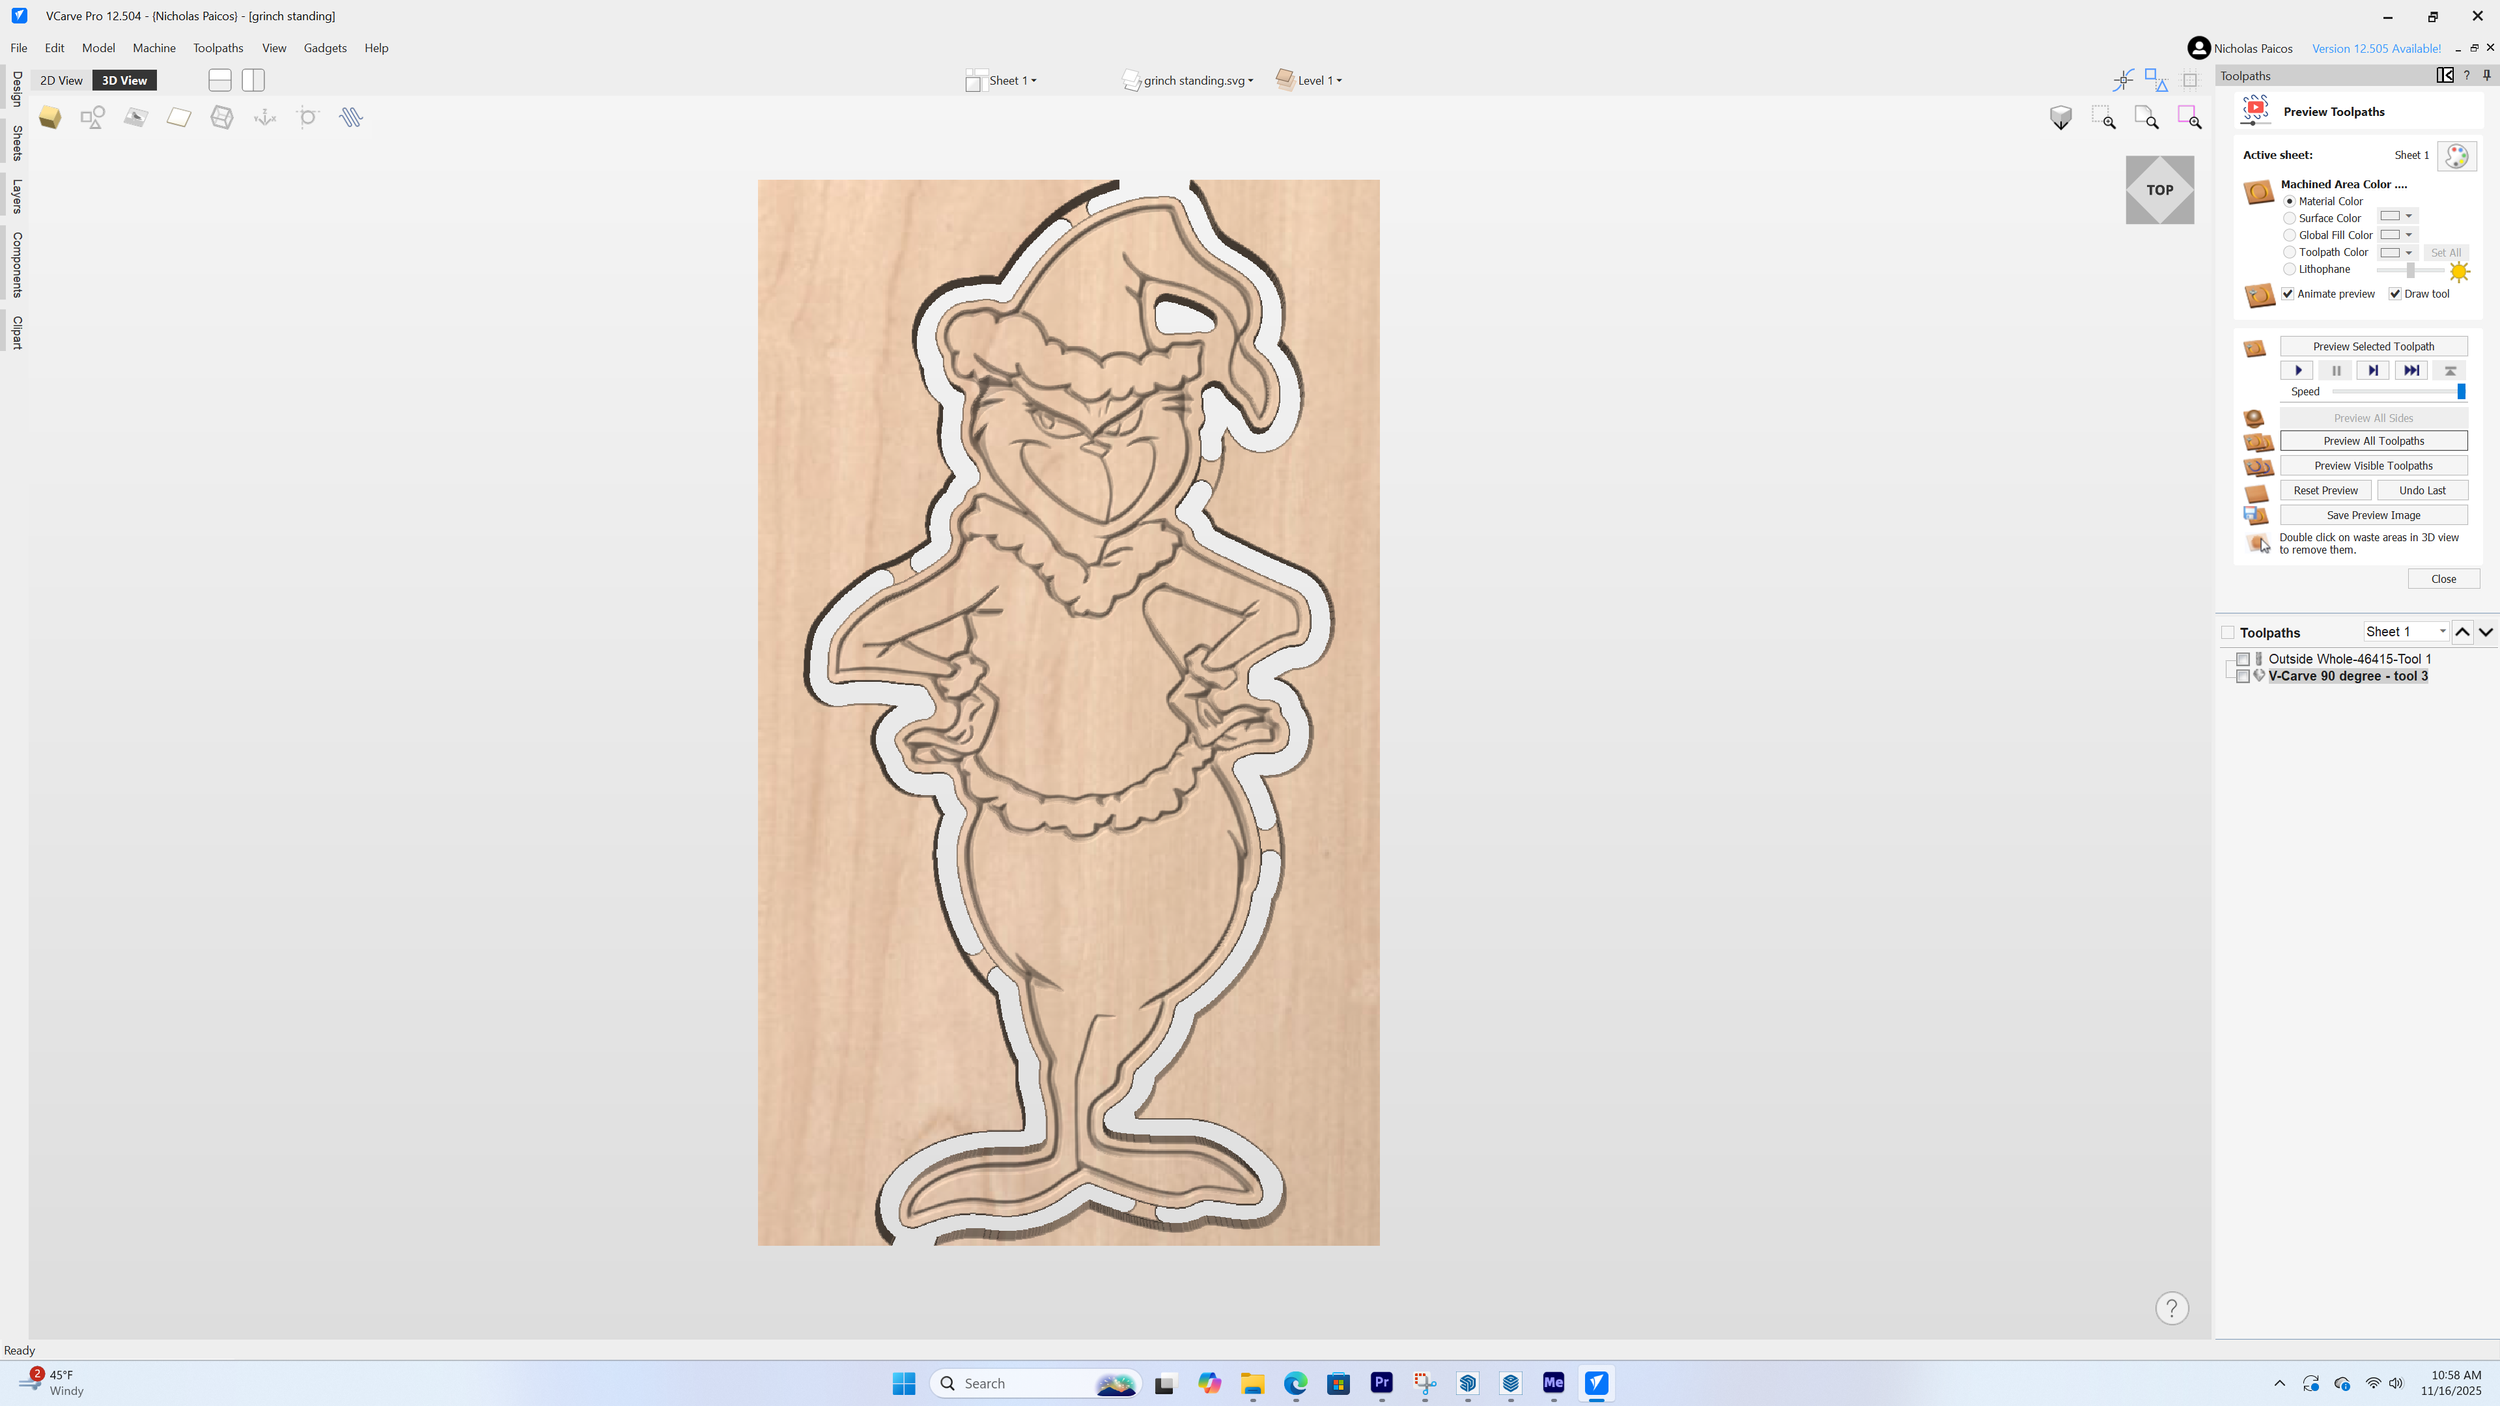Click the shapes toggle icon in 3D toolbar
2500x1406 pixels.
93,118
